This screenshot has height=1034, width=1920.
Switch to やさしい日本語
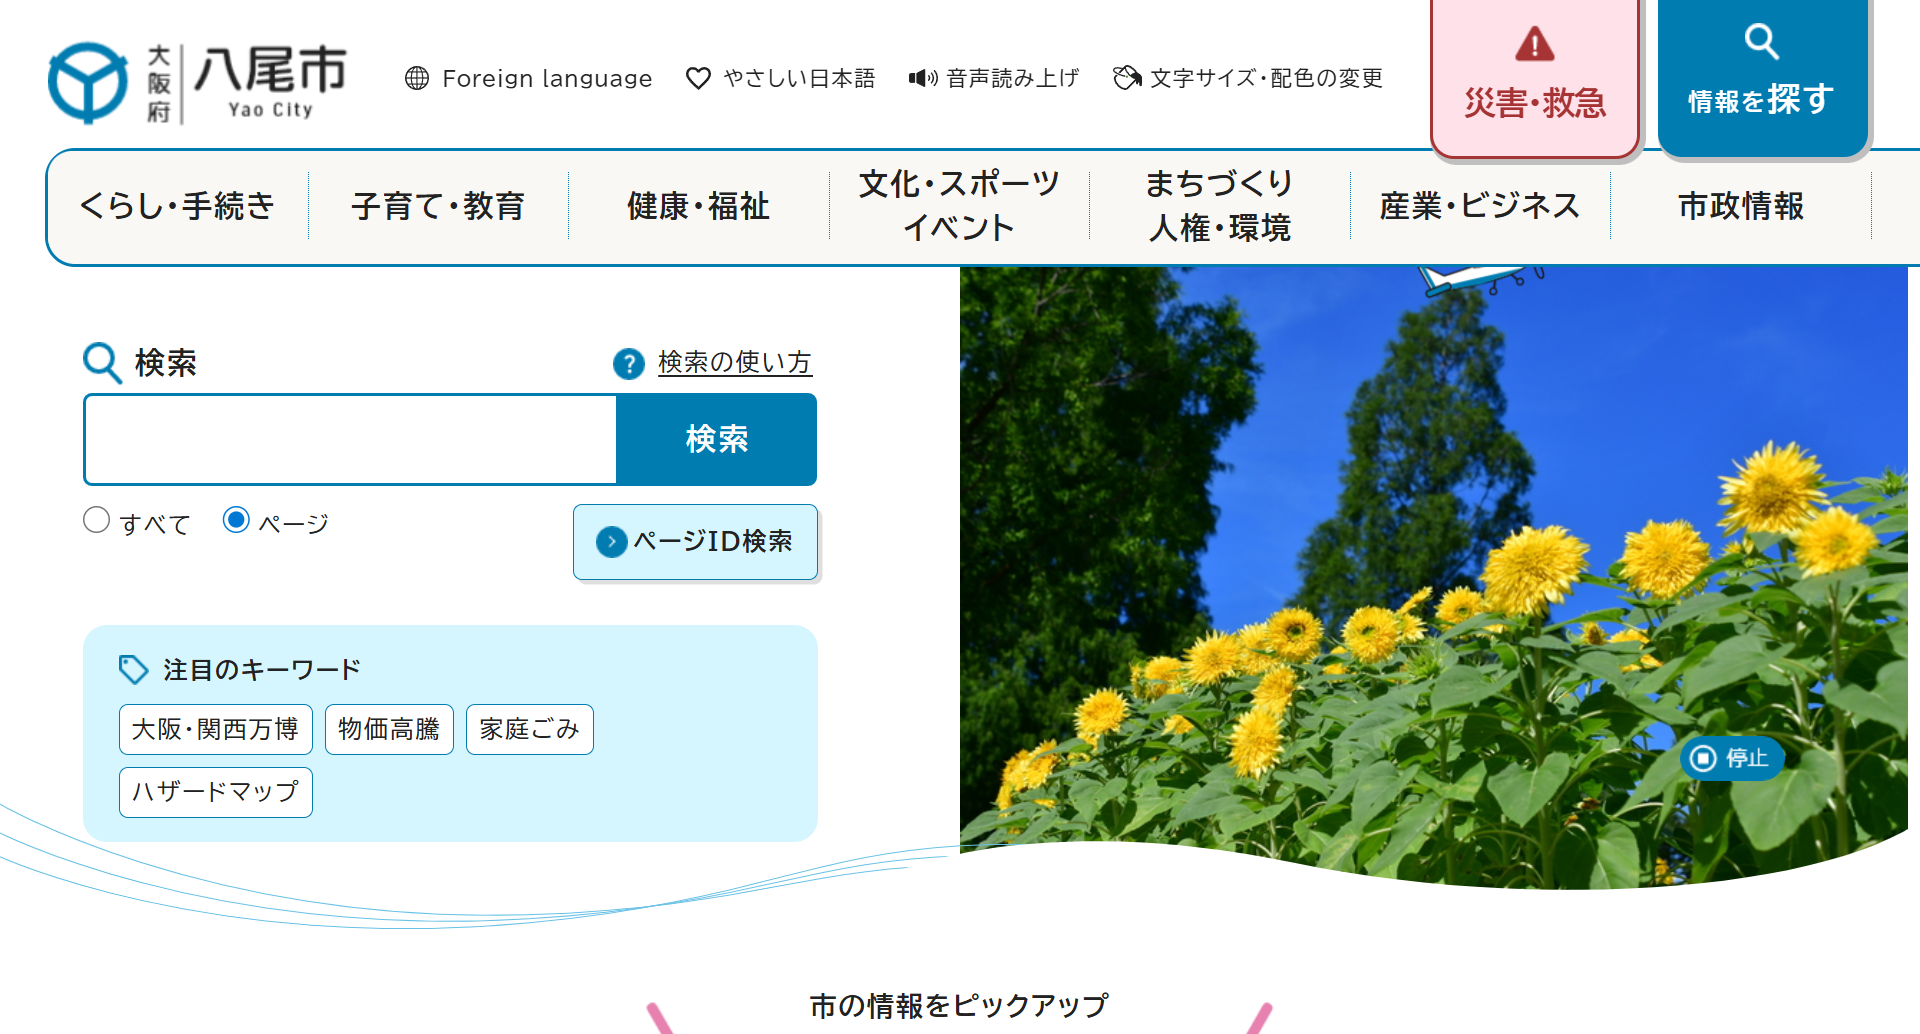coord(781,78)
